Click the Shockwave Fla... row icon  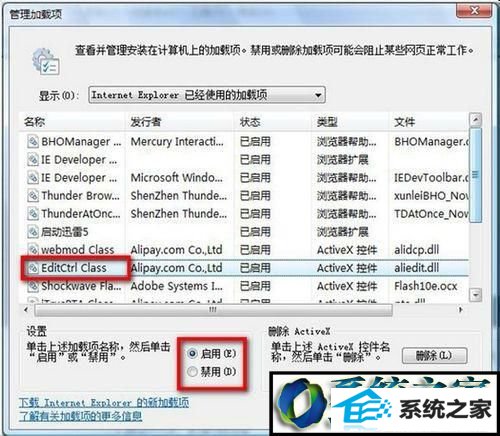(33, 286)
